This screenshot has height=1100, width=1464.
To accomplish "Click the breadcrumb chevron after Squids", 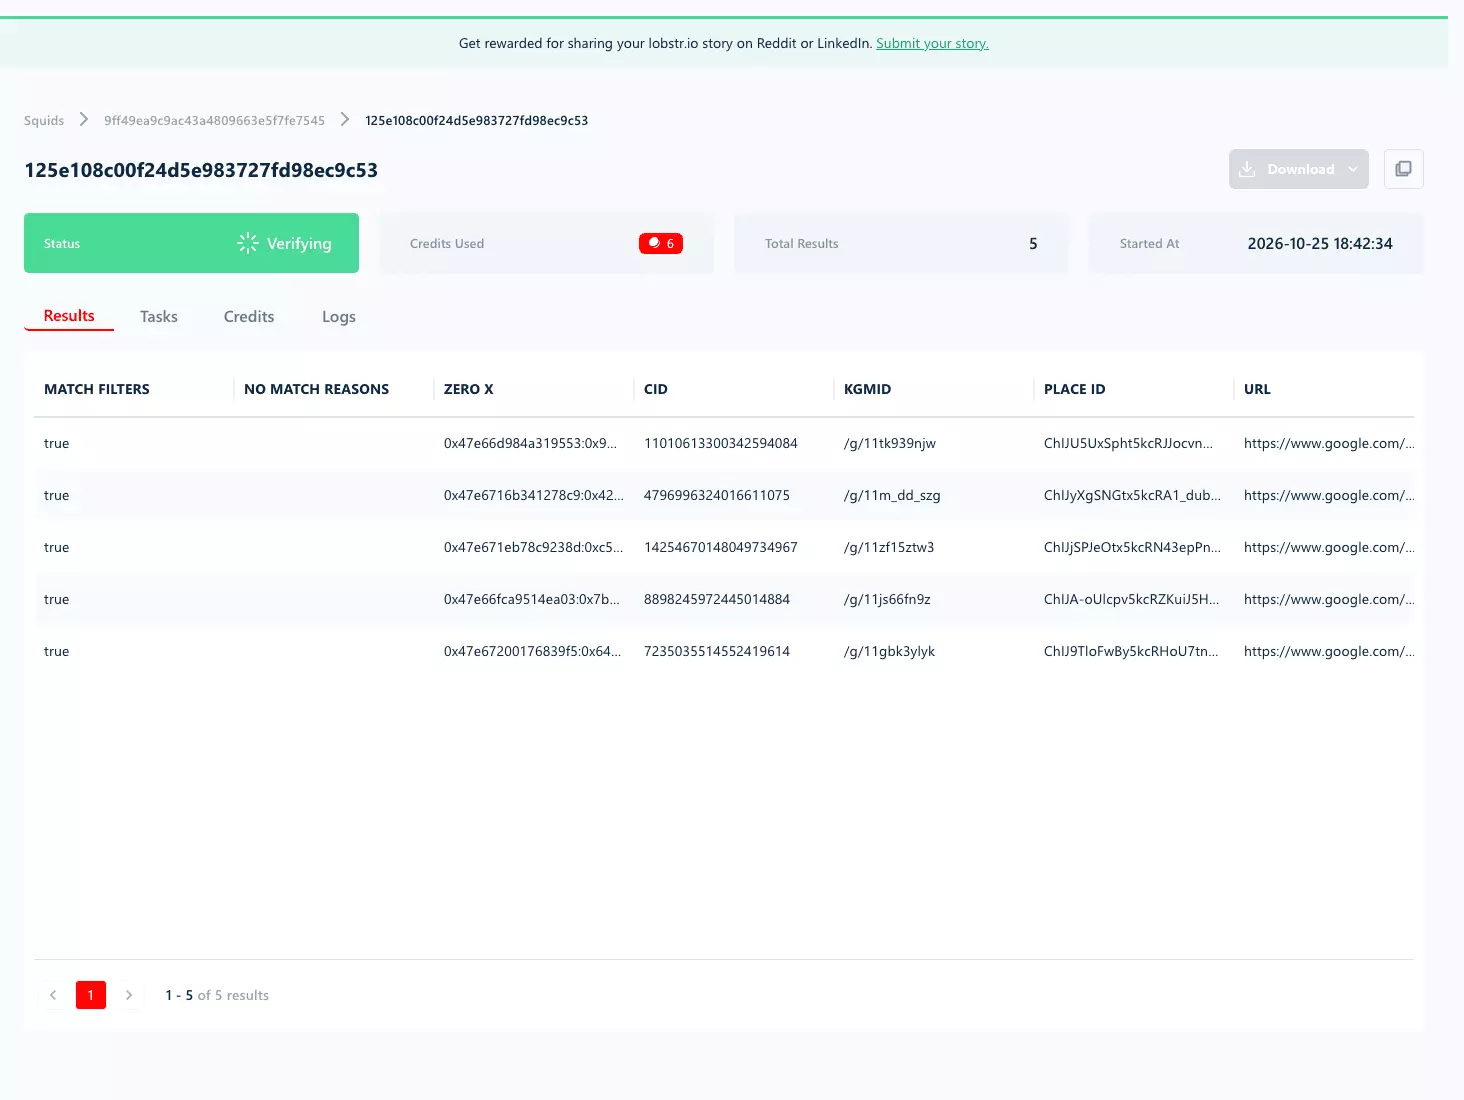I will (84, 120).
